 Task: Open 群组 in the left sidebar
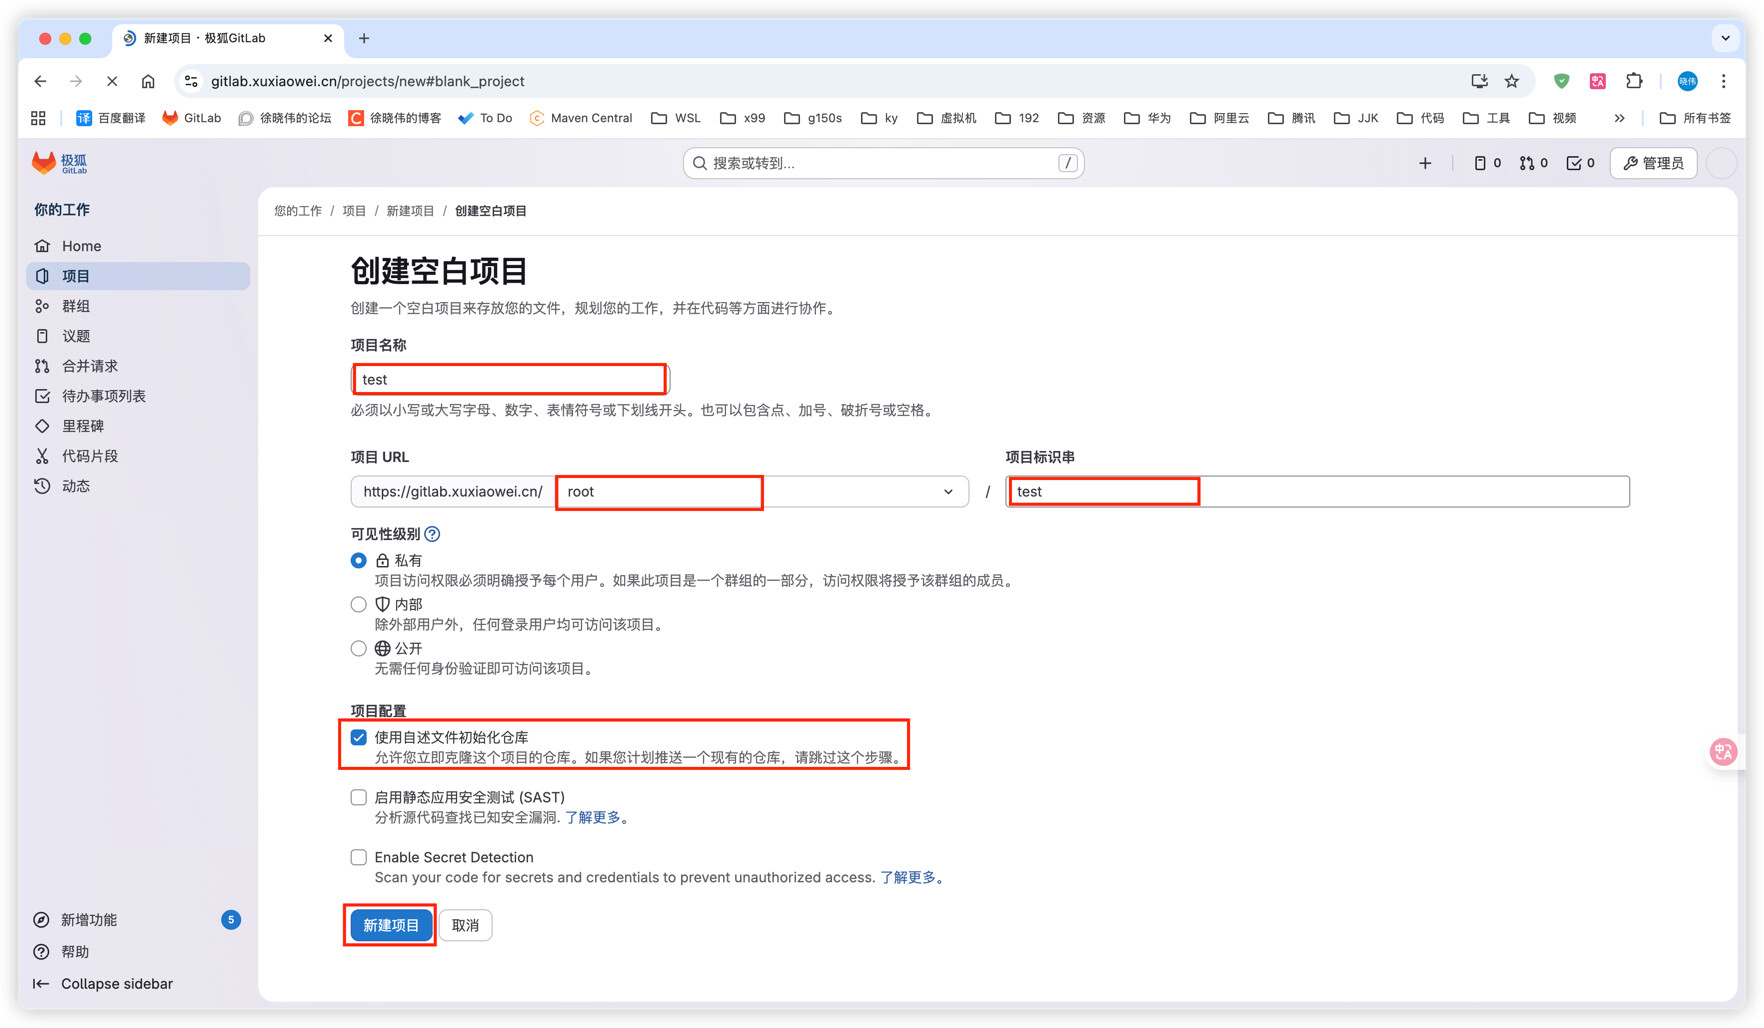point(76,306)
